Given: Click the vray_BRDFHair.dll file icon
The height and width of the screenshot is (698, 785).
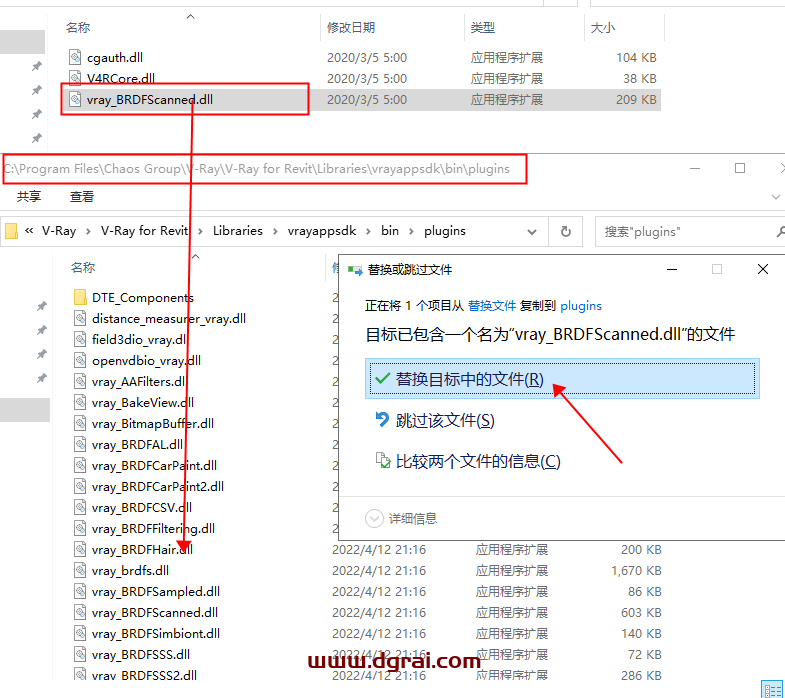Looking at the screenshot, I should point(80,549).
